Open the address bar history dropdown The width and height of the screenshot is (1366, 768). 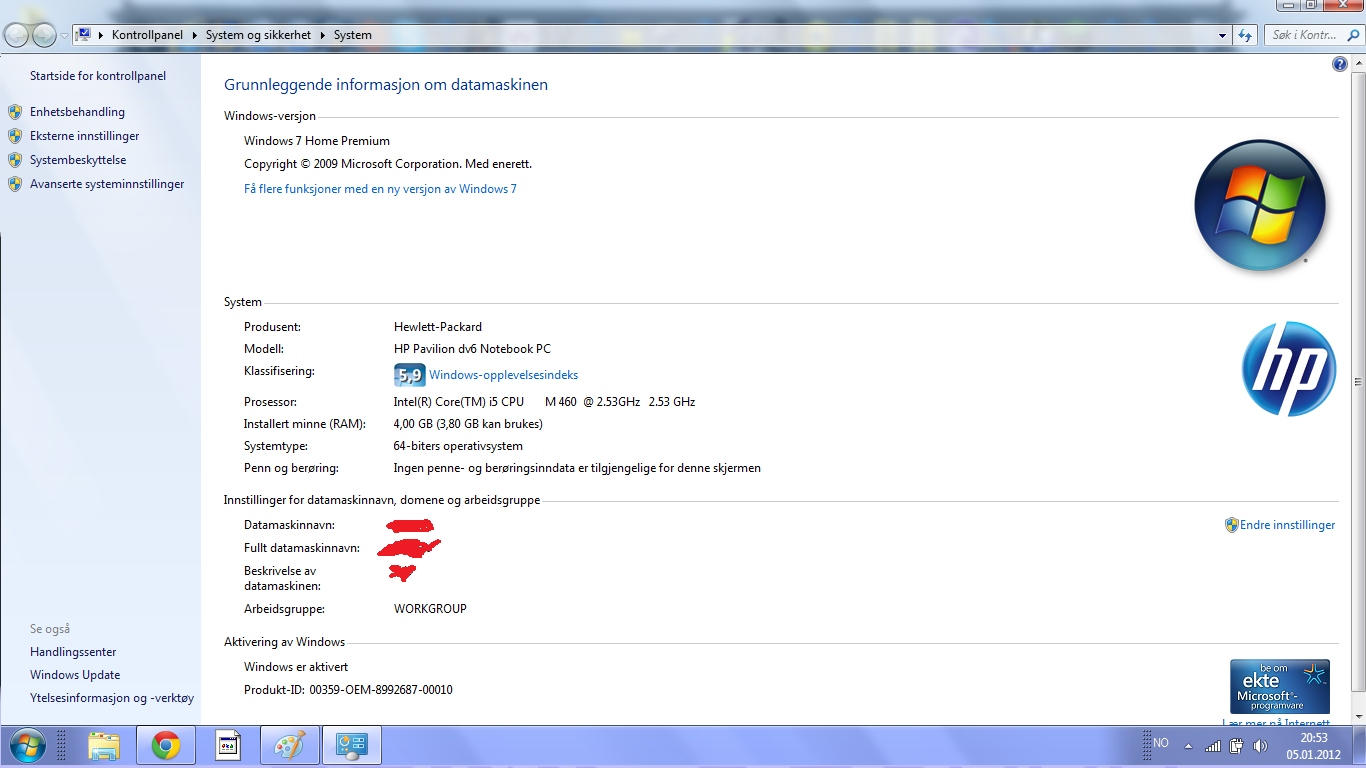pyautogui.click(x=1223, y=35)
